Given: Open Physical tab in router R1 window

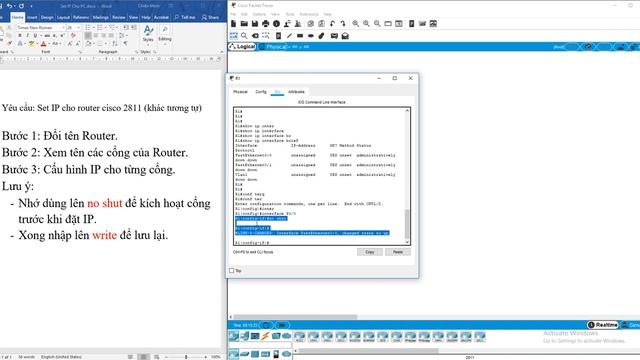Looking at the screenshot, I should (x=240, y=92).
